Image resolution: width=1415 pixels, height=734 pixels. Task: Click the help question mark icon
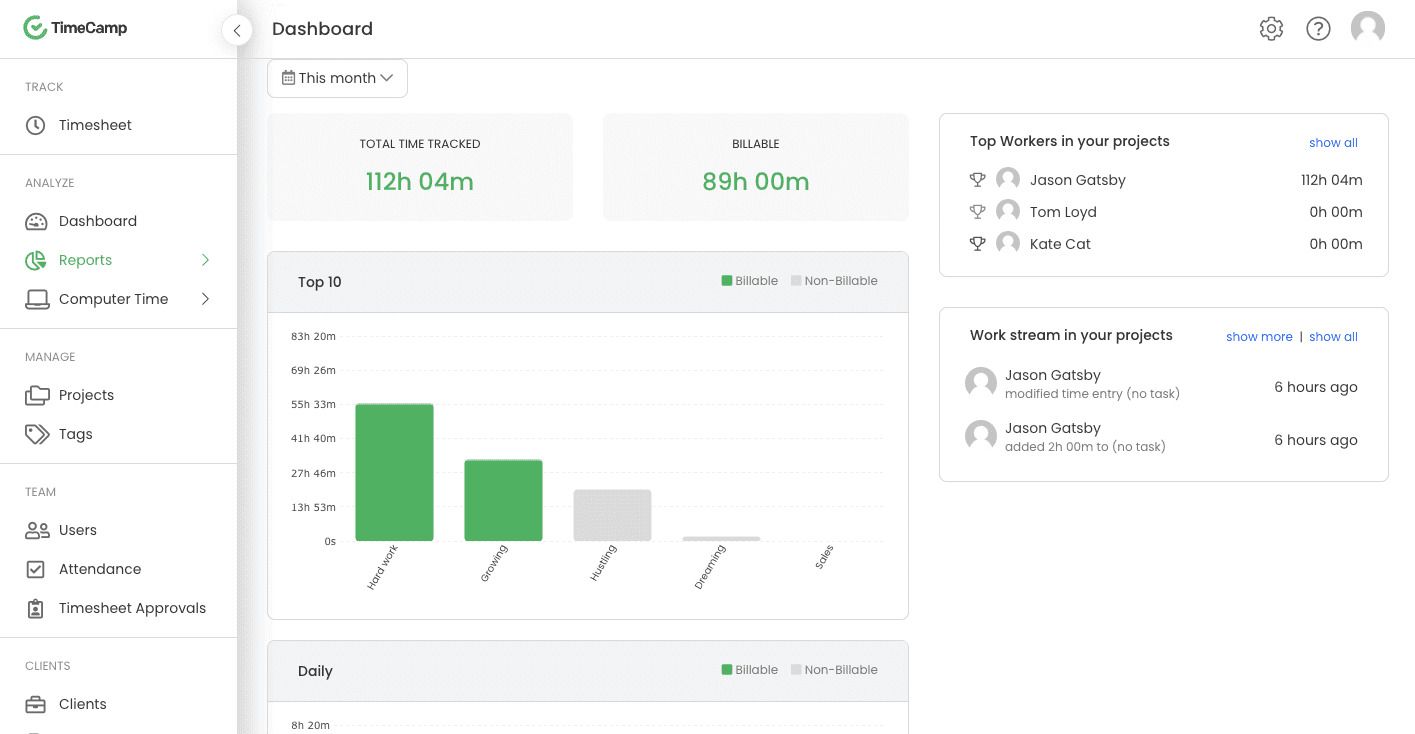point(1318,29)
